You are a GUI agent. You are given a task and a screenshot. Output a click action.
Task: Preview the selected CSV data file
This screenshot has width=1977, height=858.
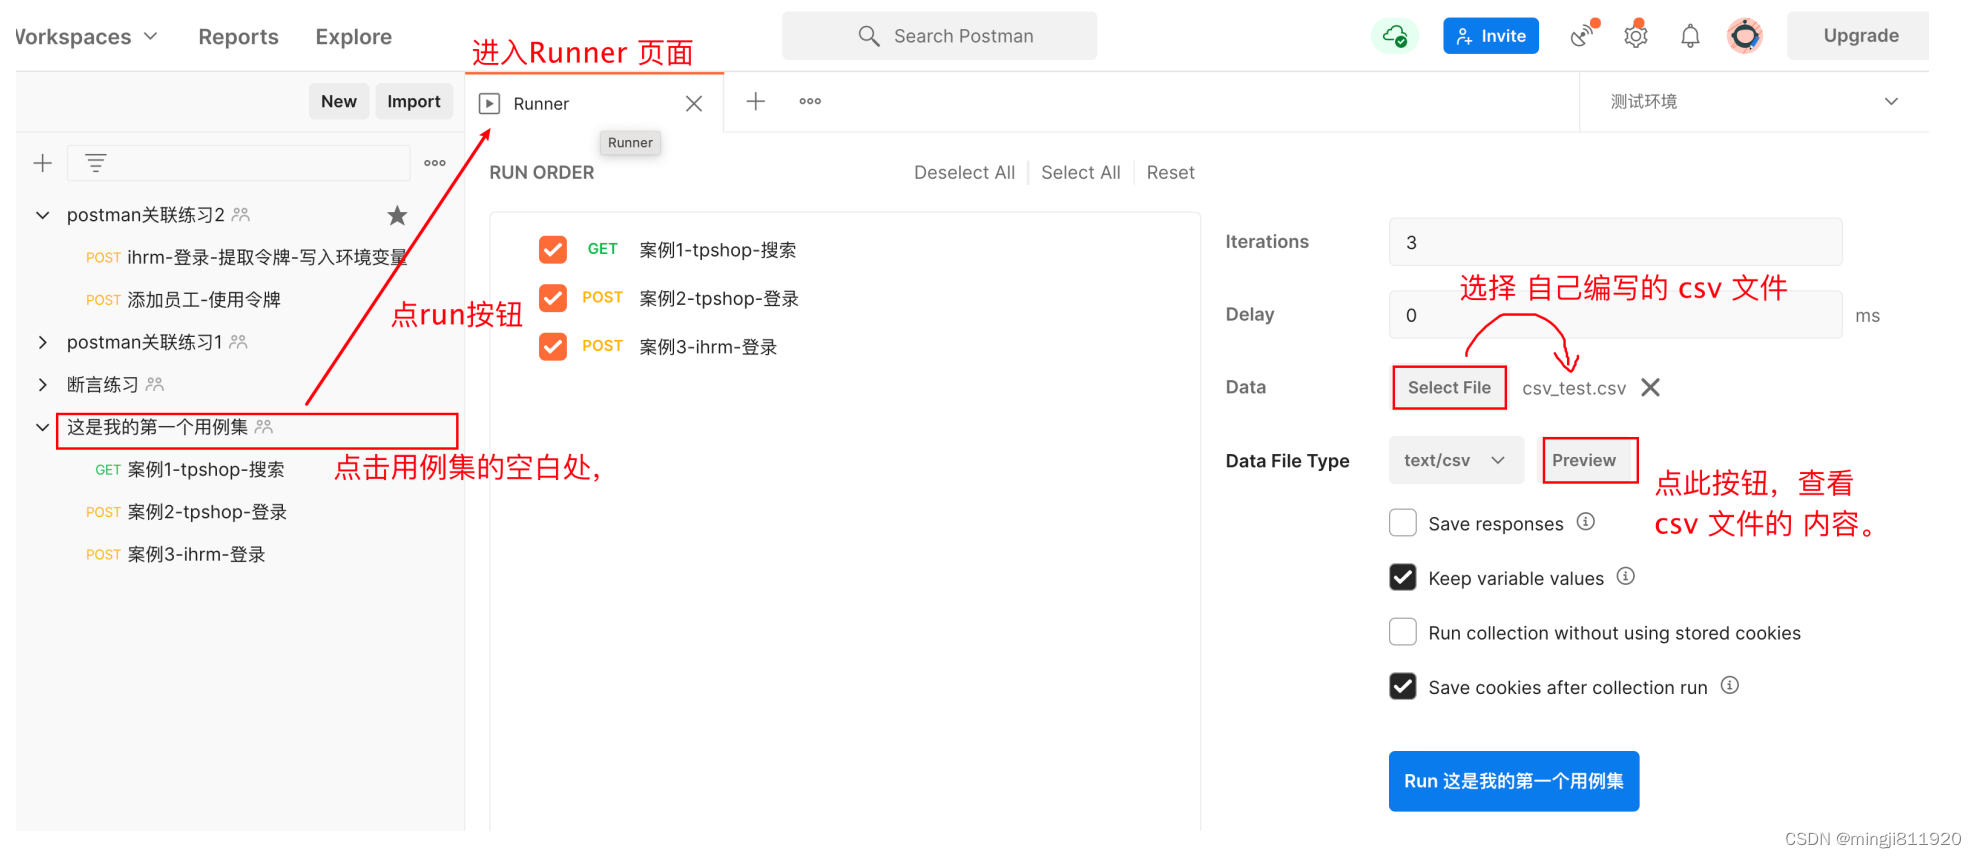tap(1584, 460)
